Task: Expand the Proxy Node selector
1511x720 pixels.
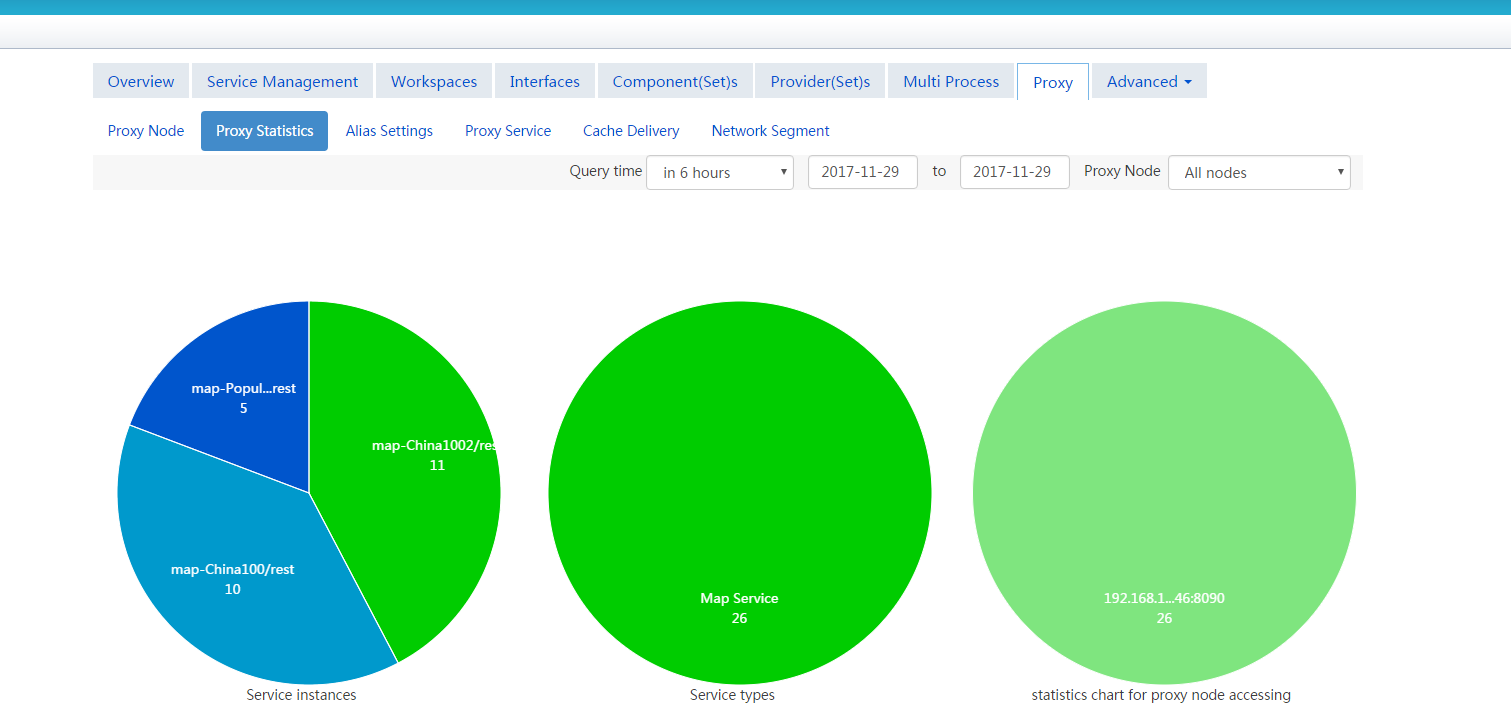Action: click(x=1259, y=173)
